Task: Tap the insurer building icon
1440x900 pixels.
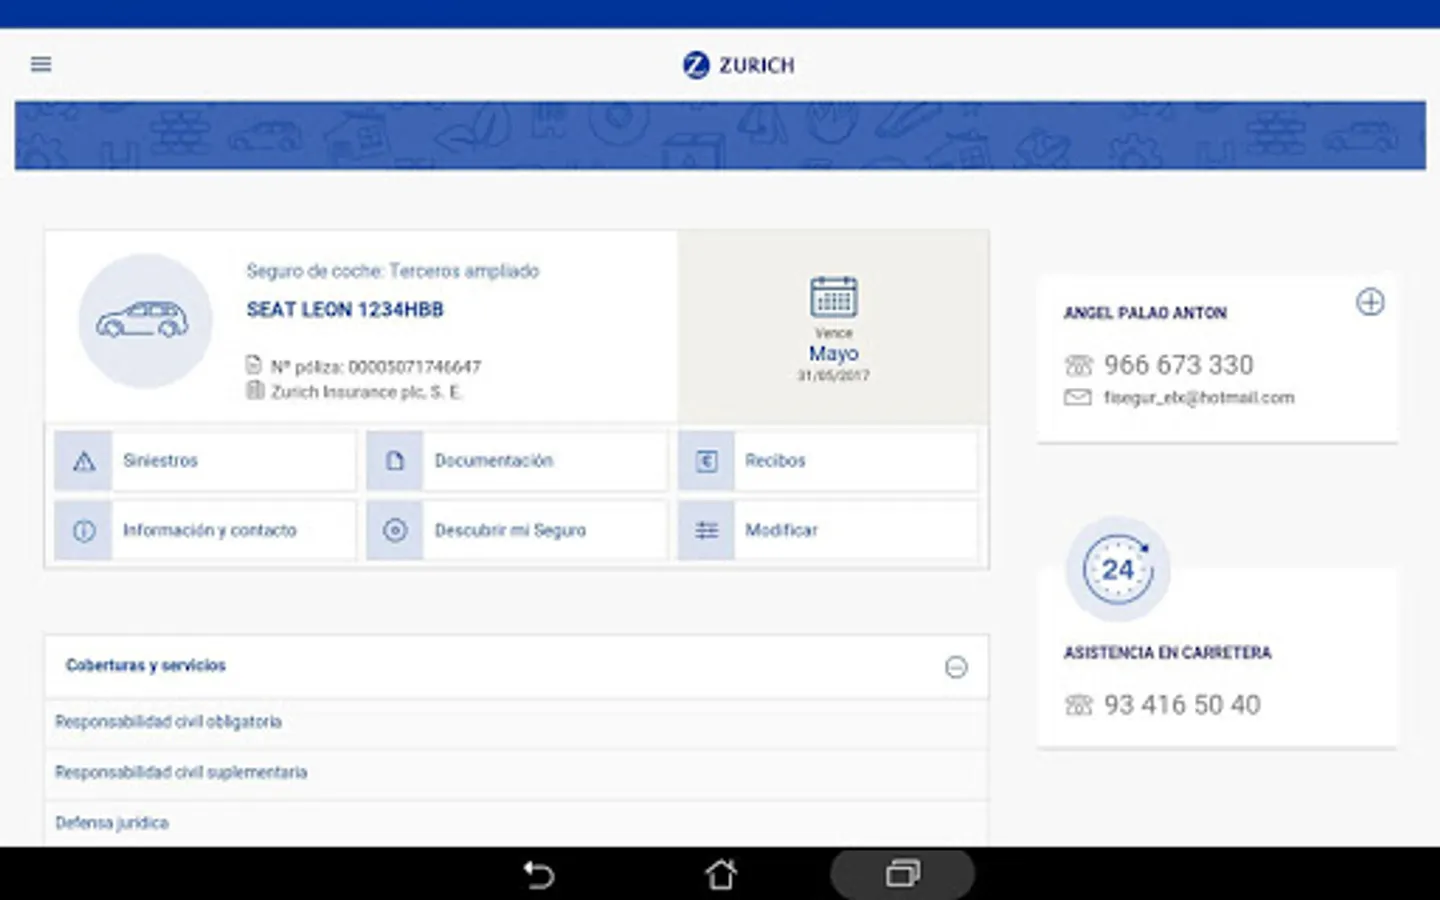Action: click(255, 390)
